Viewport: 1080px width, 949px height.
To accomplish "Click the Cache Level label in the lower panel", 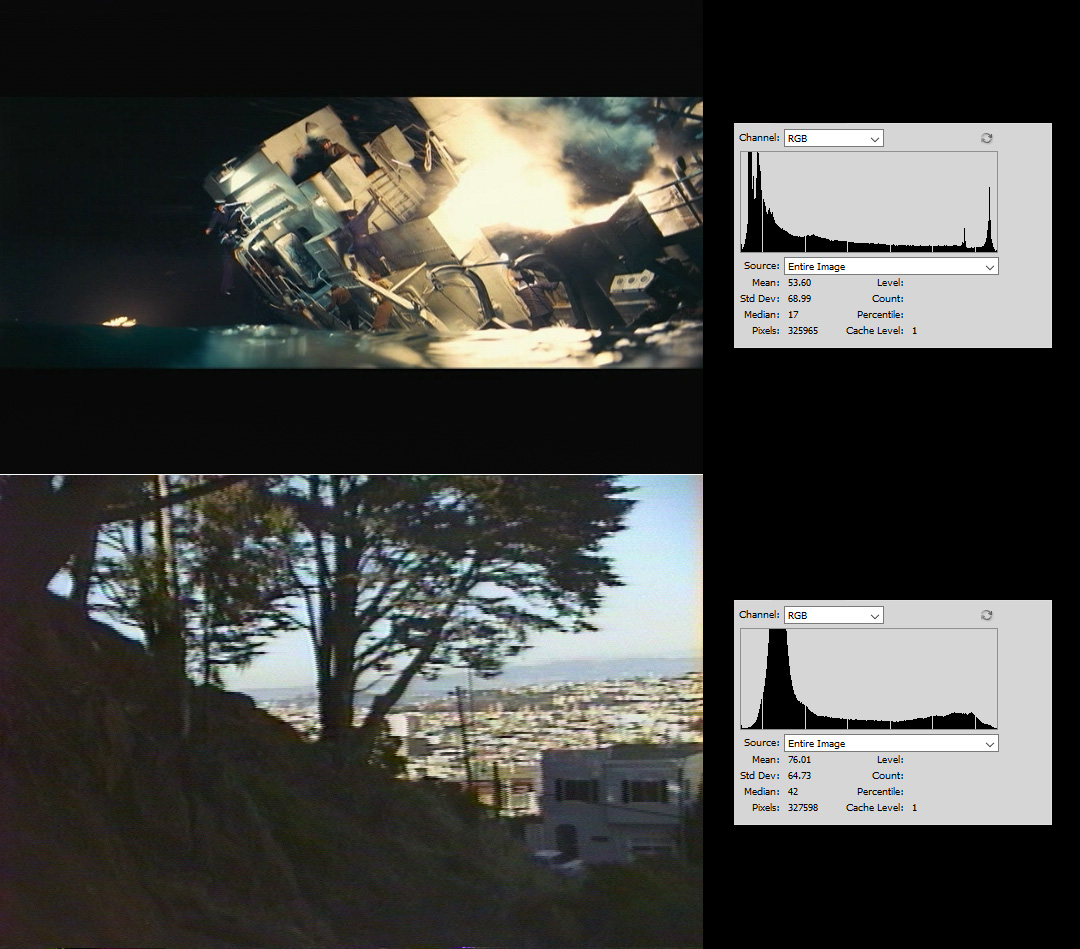I will click(875, 808).
